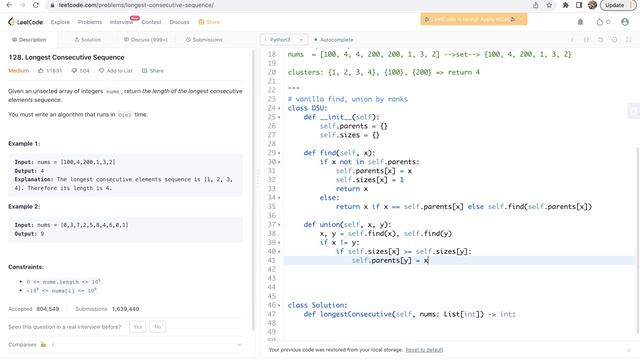640x360 pixels.
Task: Place cursor on empty line 42
Action: [459, 269]
